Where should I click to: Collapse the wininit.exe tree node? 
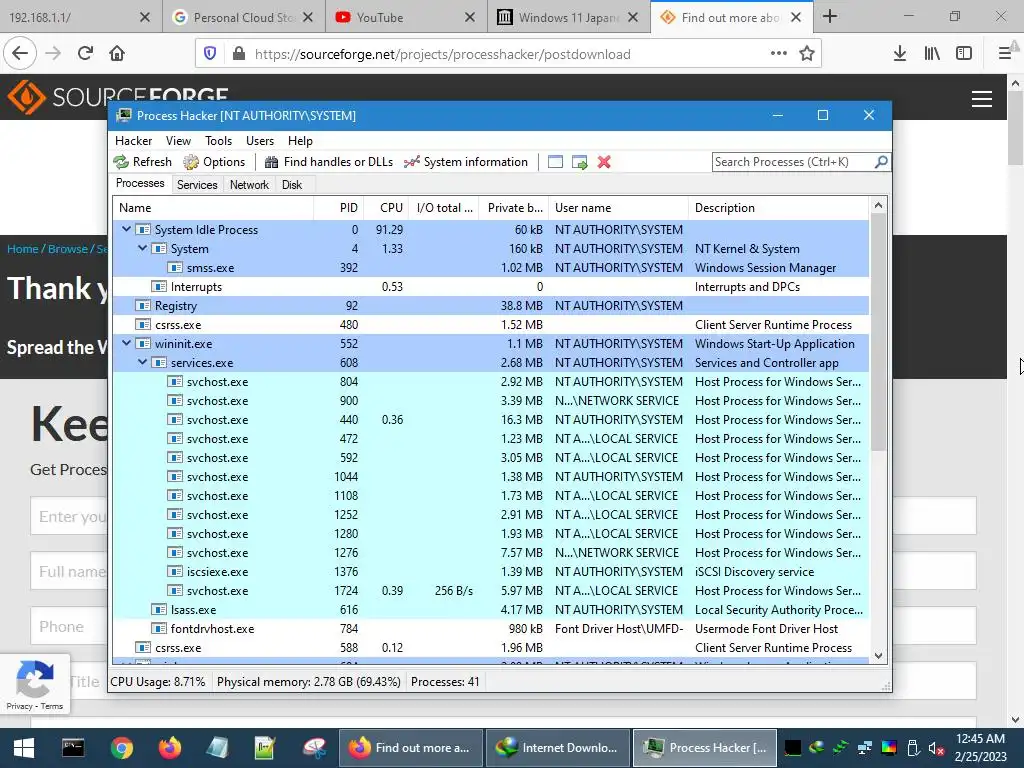click(127, 343)
